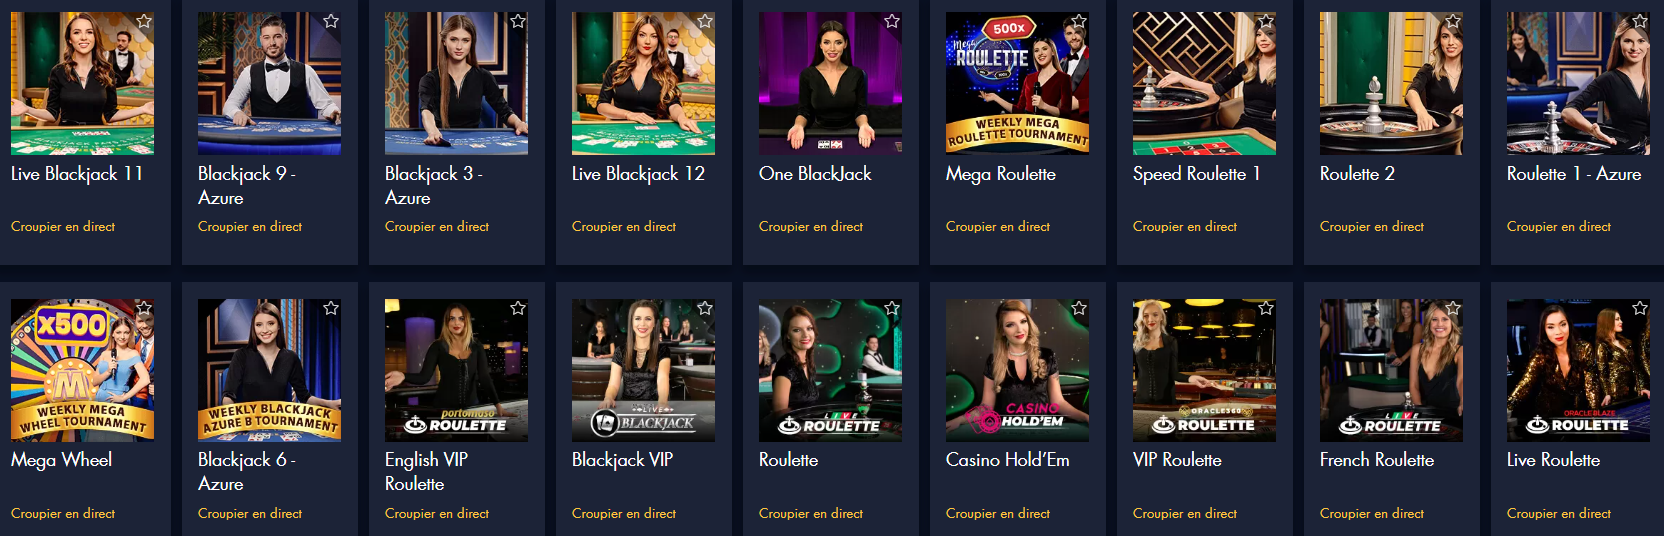Star the One BlackJack game tile
Viewport: 1664px width, 536px height.
click(x=892, y=21)
